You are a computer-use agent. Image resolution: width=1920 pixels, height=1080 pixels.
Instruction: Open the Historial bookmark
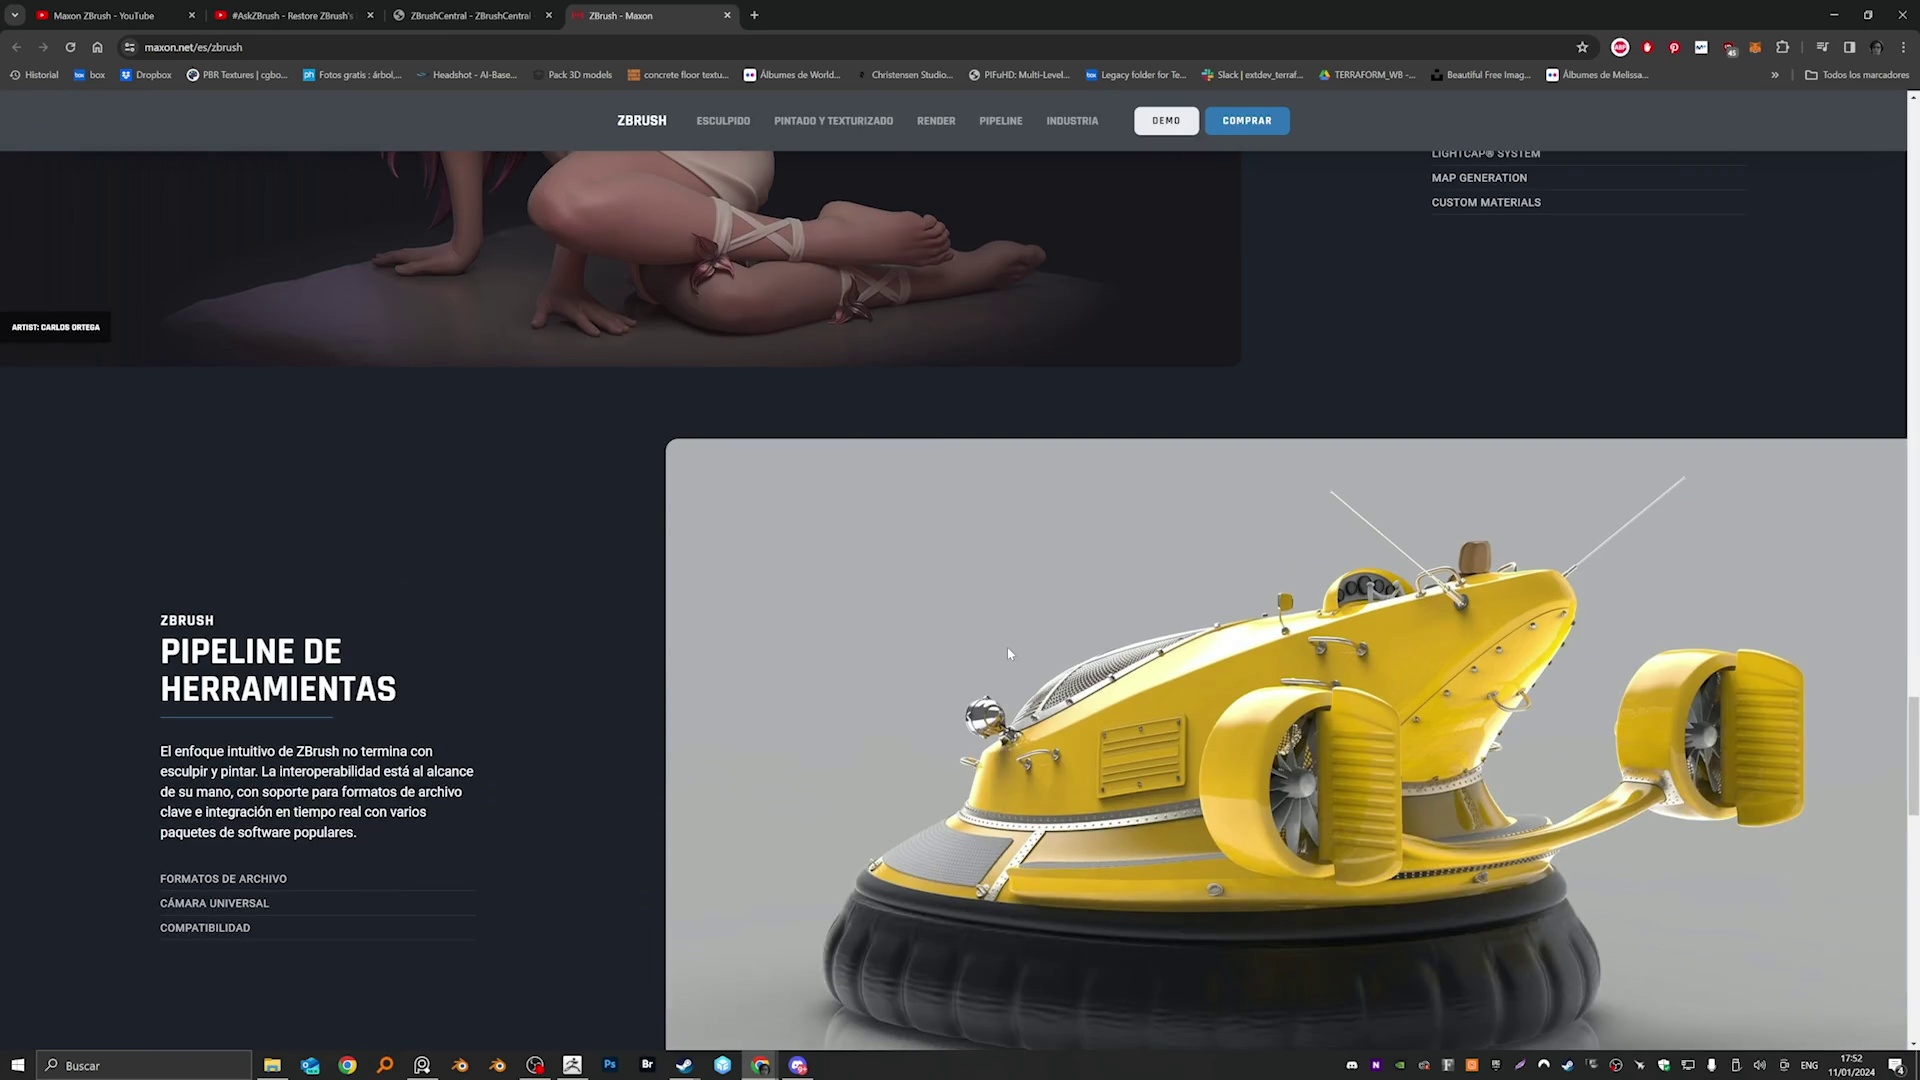click(x=34, y=75)
